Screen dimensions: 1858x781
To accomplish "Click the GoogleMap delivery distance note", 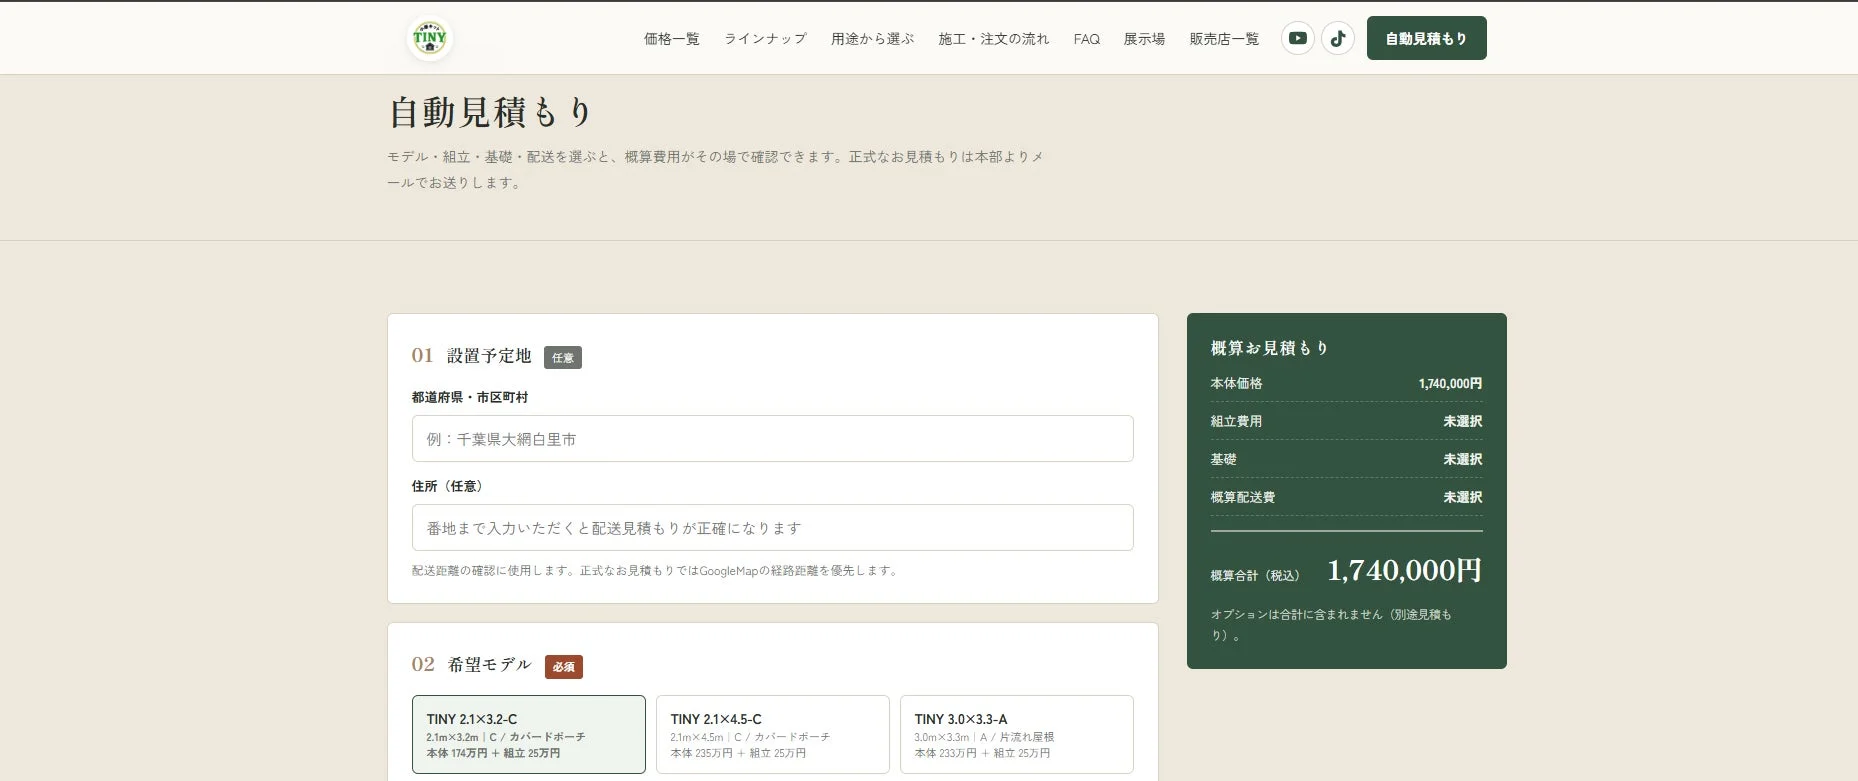I will tap(656, 571).
